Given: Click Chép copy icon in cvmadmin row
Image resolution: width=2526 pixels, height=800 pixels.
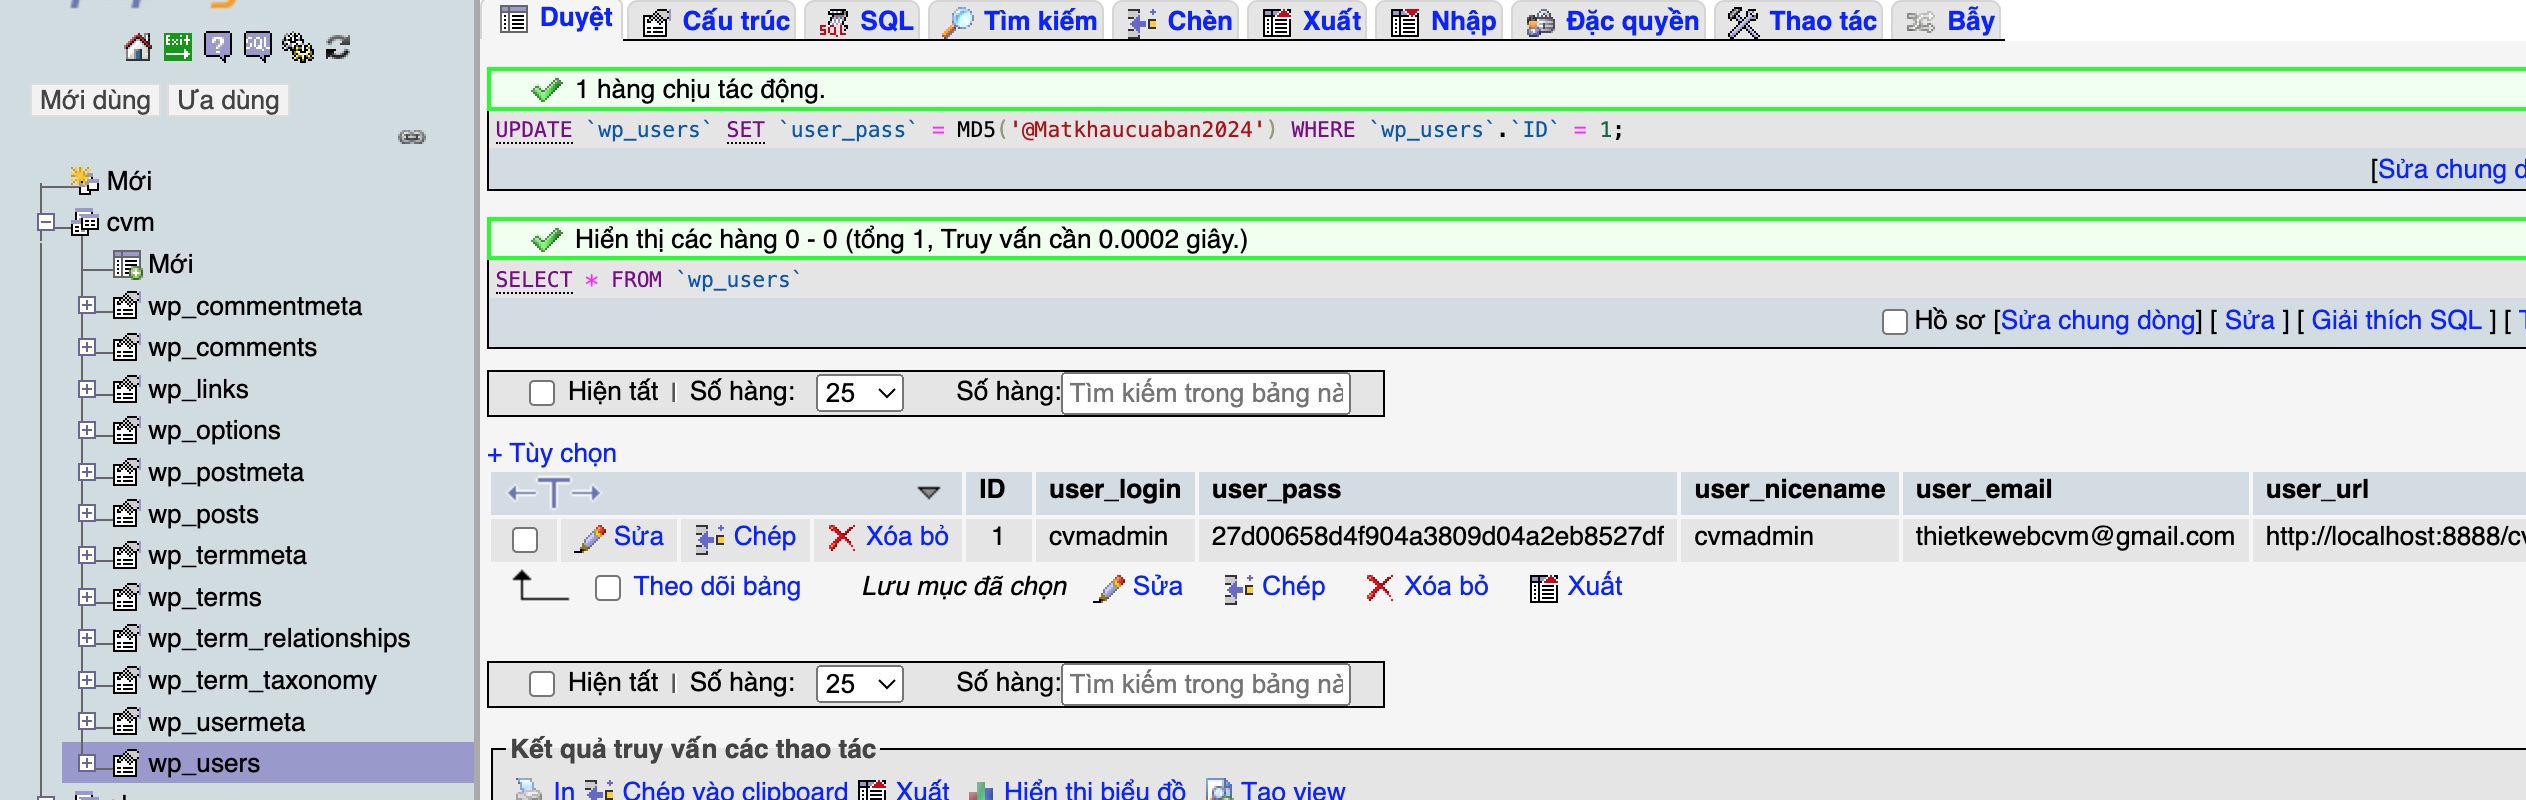Looking at the screenshot, I should [710, 538].
